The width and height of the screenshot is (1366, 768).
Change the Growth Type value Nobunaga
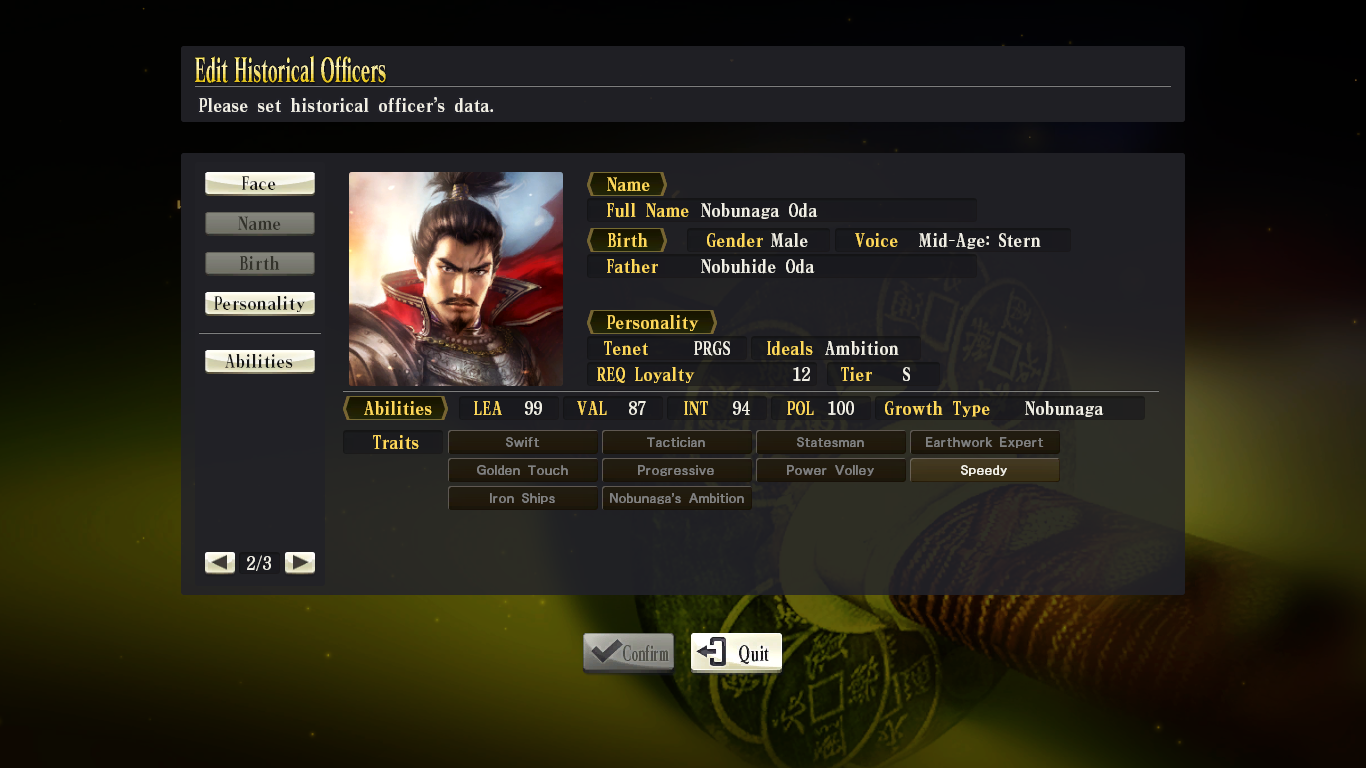(x=1064, y=409)
